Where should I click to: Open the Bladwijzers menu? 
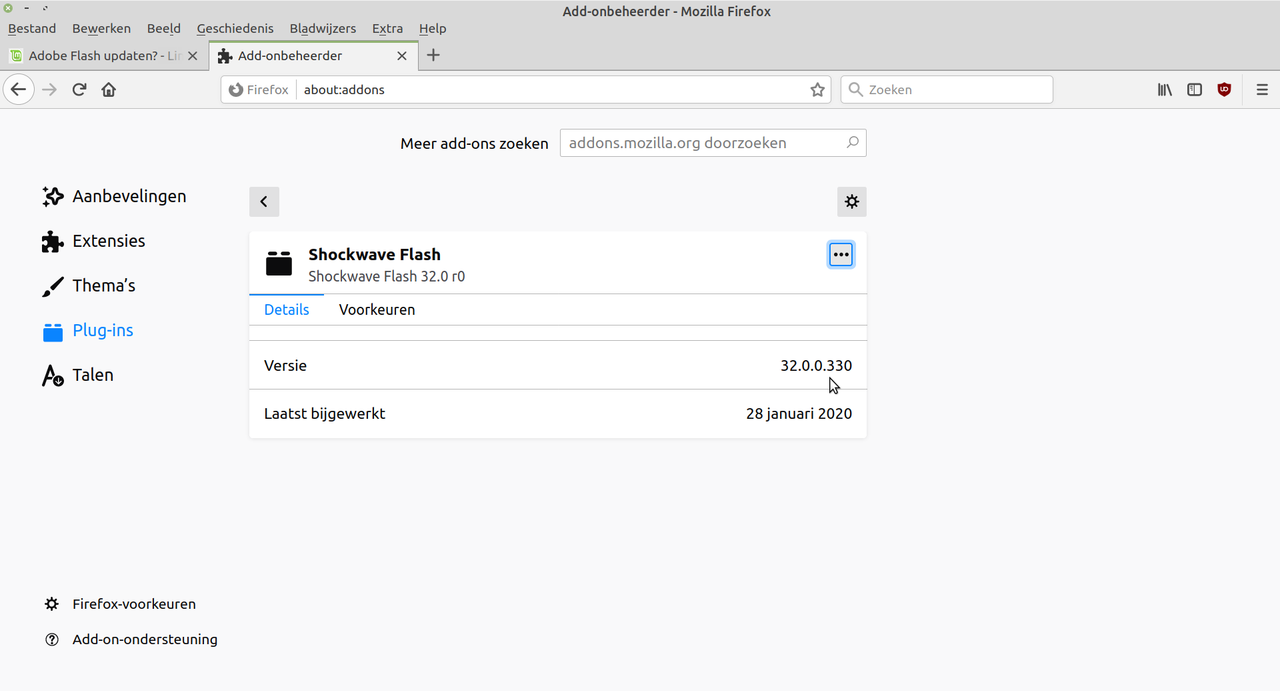click(x=323, y=28)
